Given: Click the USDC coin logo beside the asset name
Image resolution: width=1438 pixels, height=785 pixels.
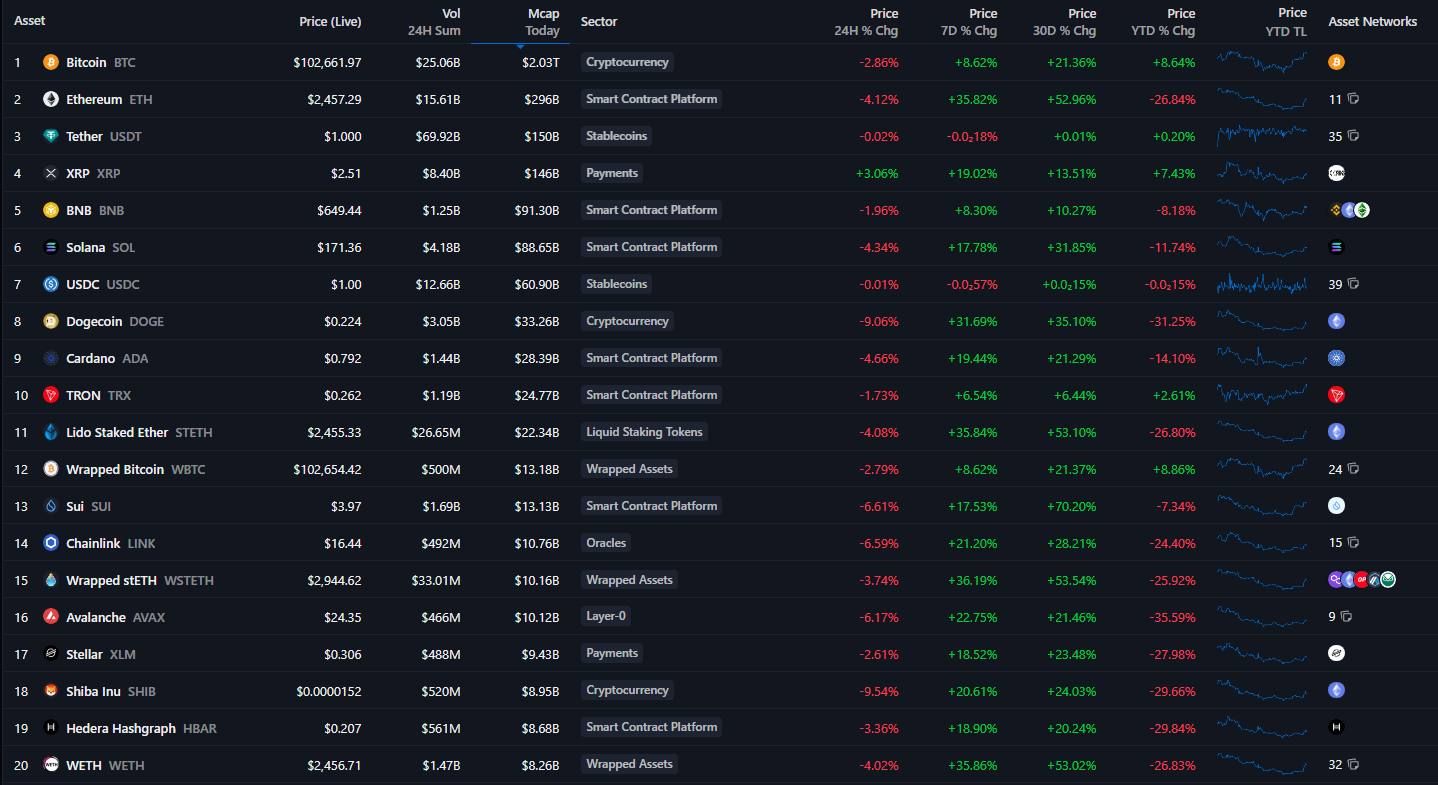Looking at the screenshot, I should point(51,284).
